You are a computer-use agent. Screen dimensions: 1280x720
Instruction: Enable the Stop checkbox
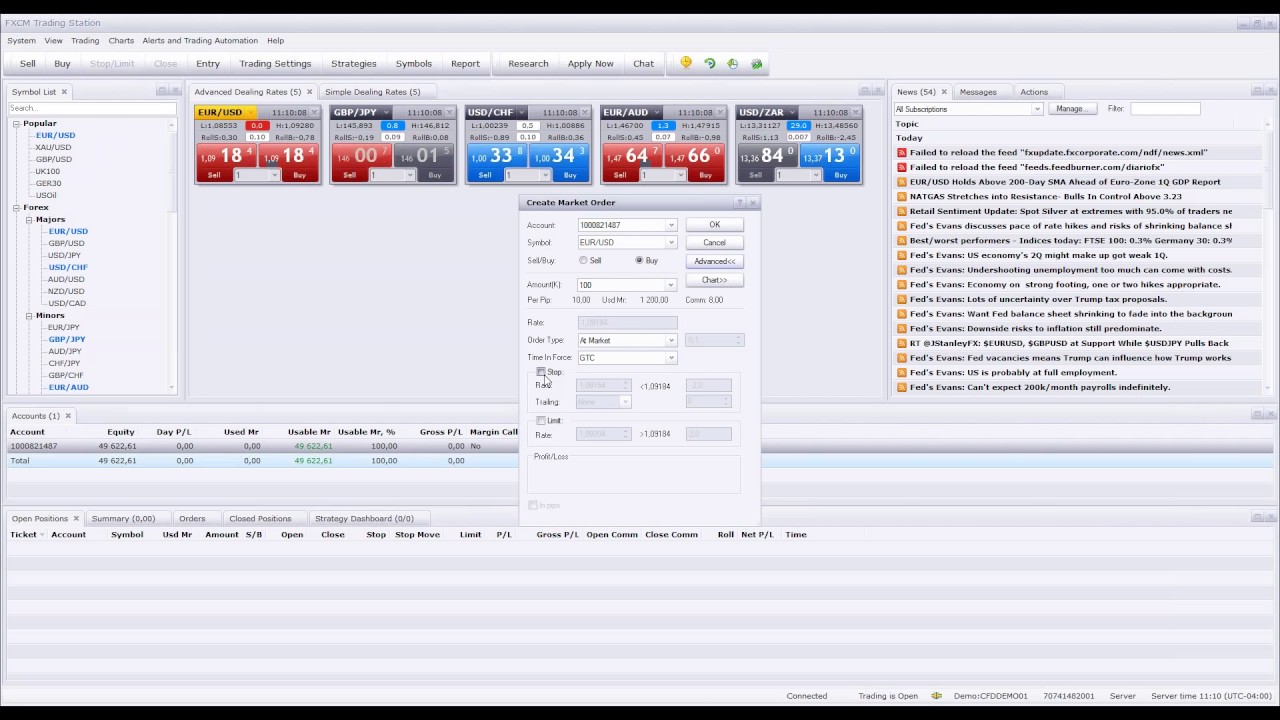(541, 372)
